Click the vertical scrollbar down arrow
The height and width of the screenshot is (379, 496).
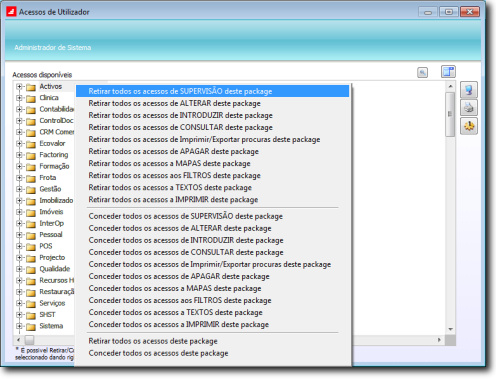(x=450, y=329)
